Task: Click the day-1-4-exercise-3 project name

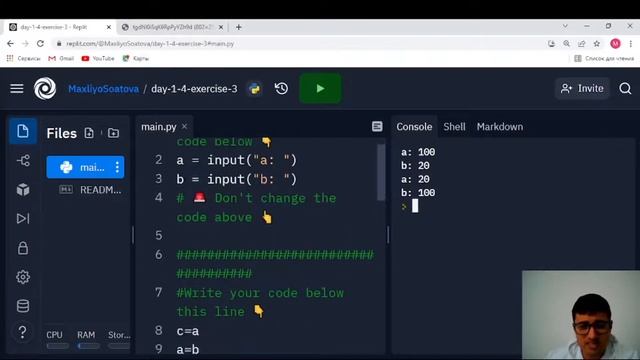Action: tap(194, 89)
